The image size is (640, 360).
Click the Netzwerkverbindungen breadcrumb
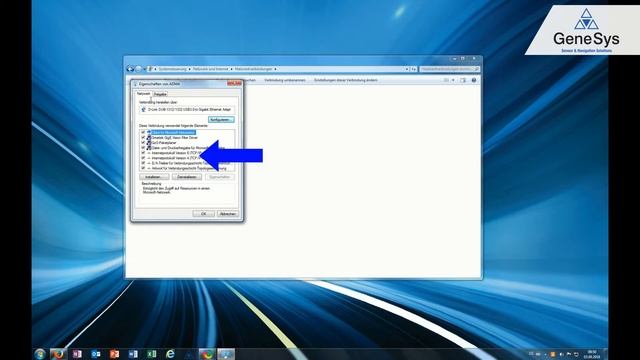tap(253, 69)
